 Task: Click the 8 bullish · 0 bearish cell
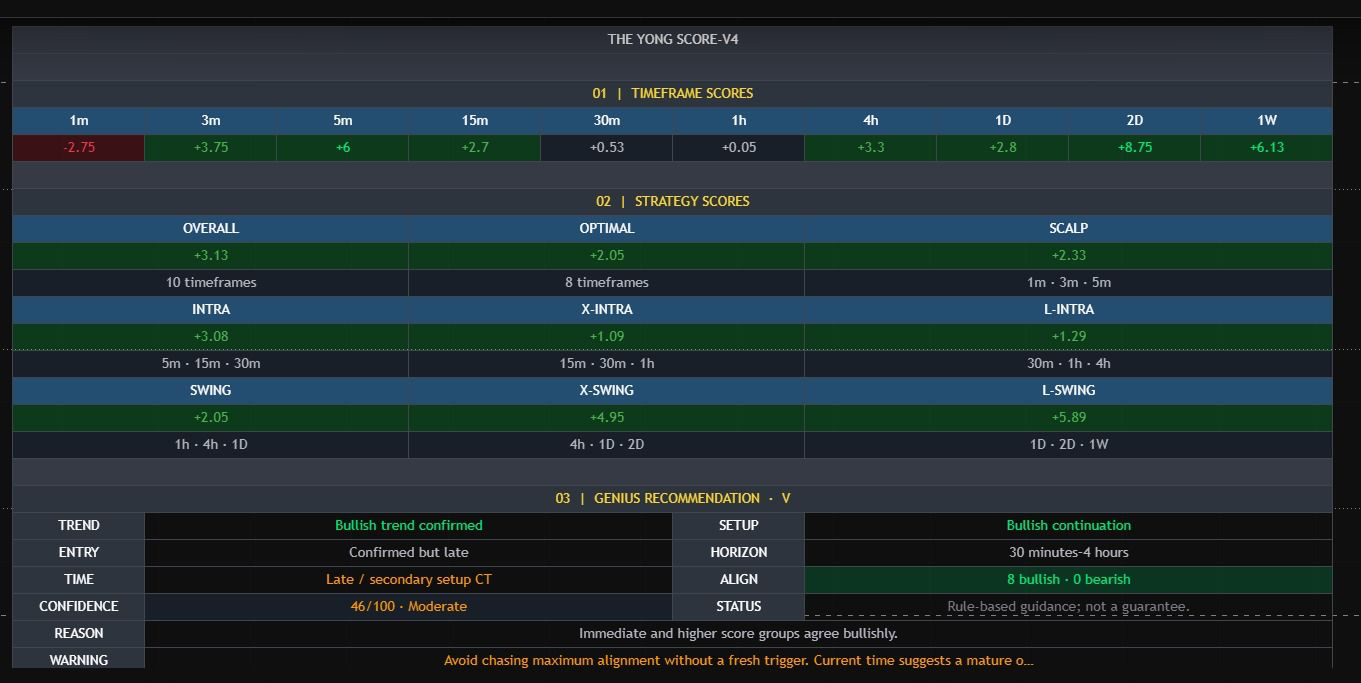(x=1068, y=579)
